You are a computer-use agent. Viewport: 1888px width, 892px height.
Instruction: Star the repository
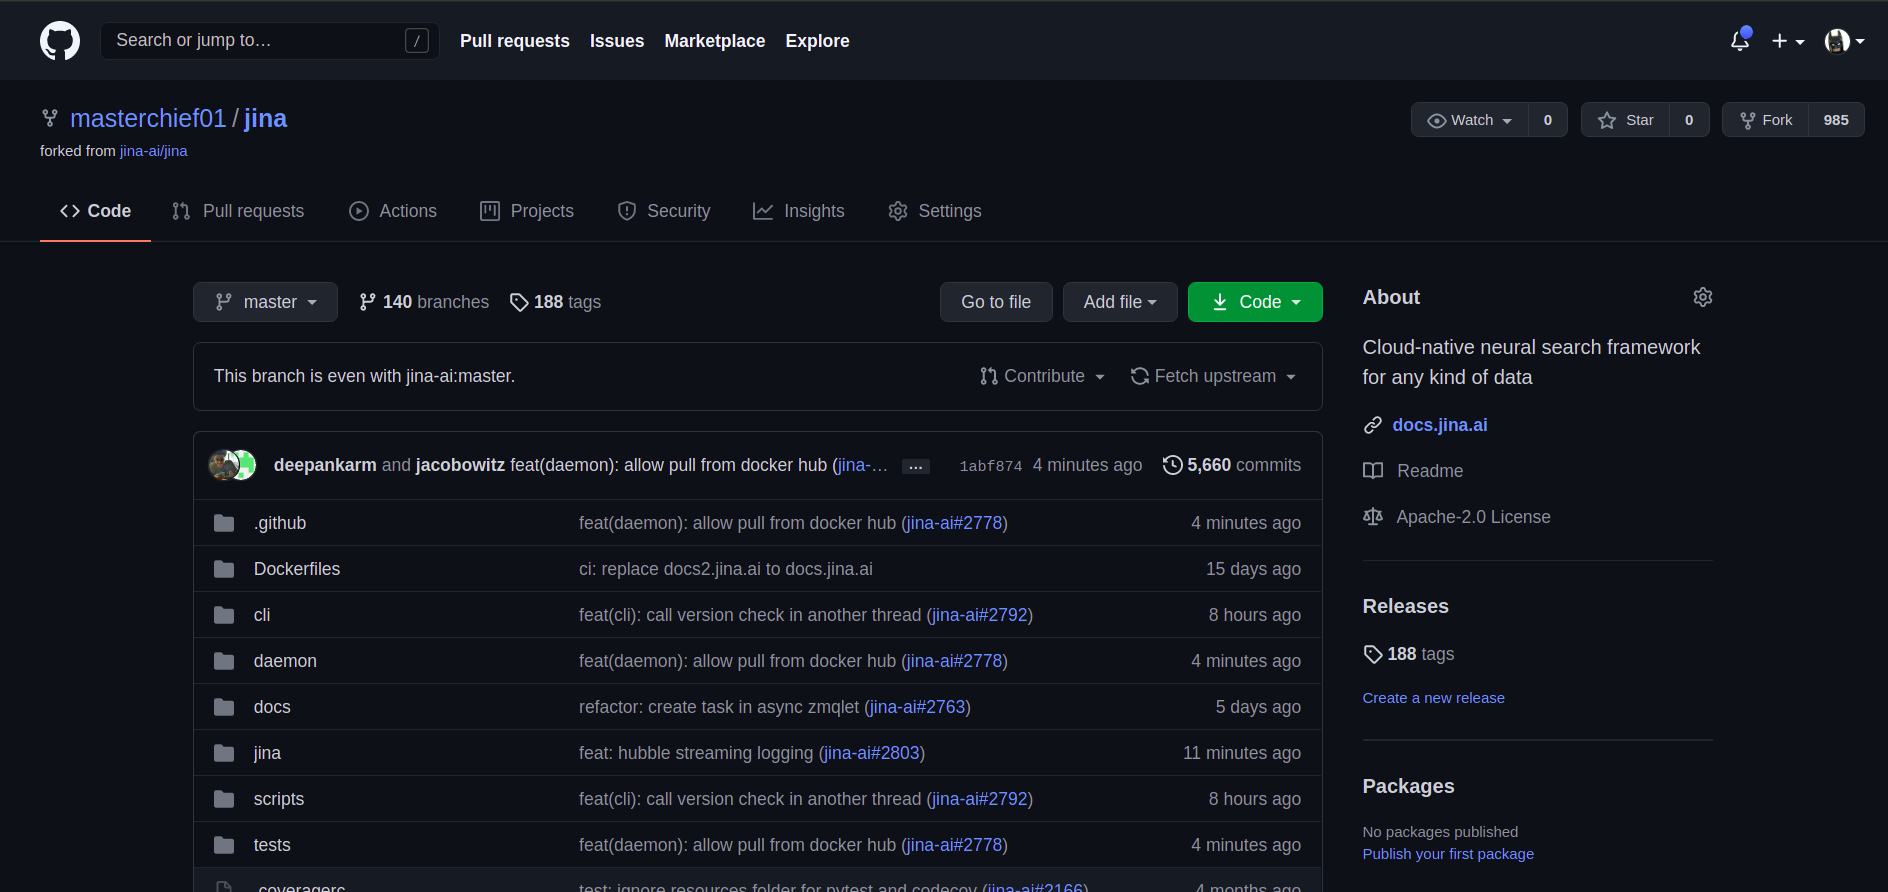(x=1626, y=120)
